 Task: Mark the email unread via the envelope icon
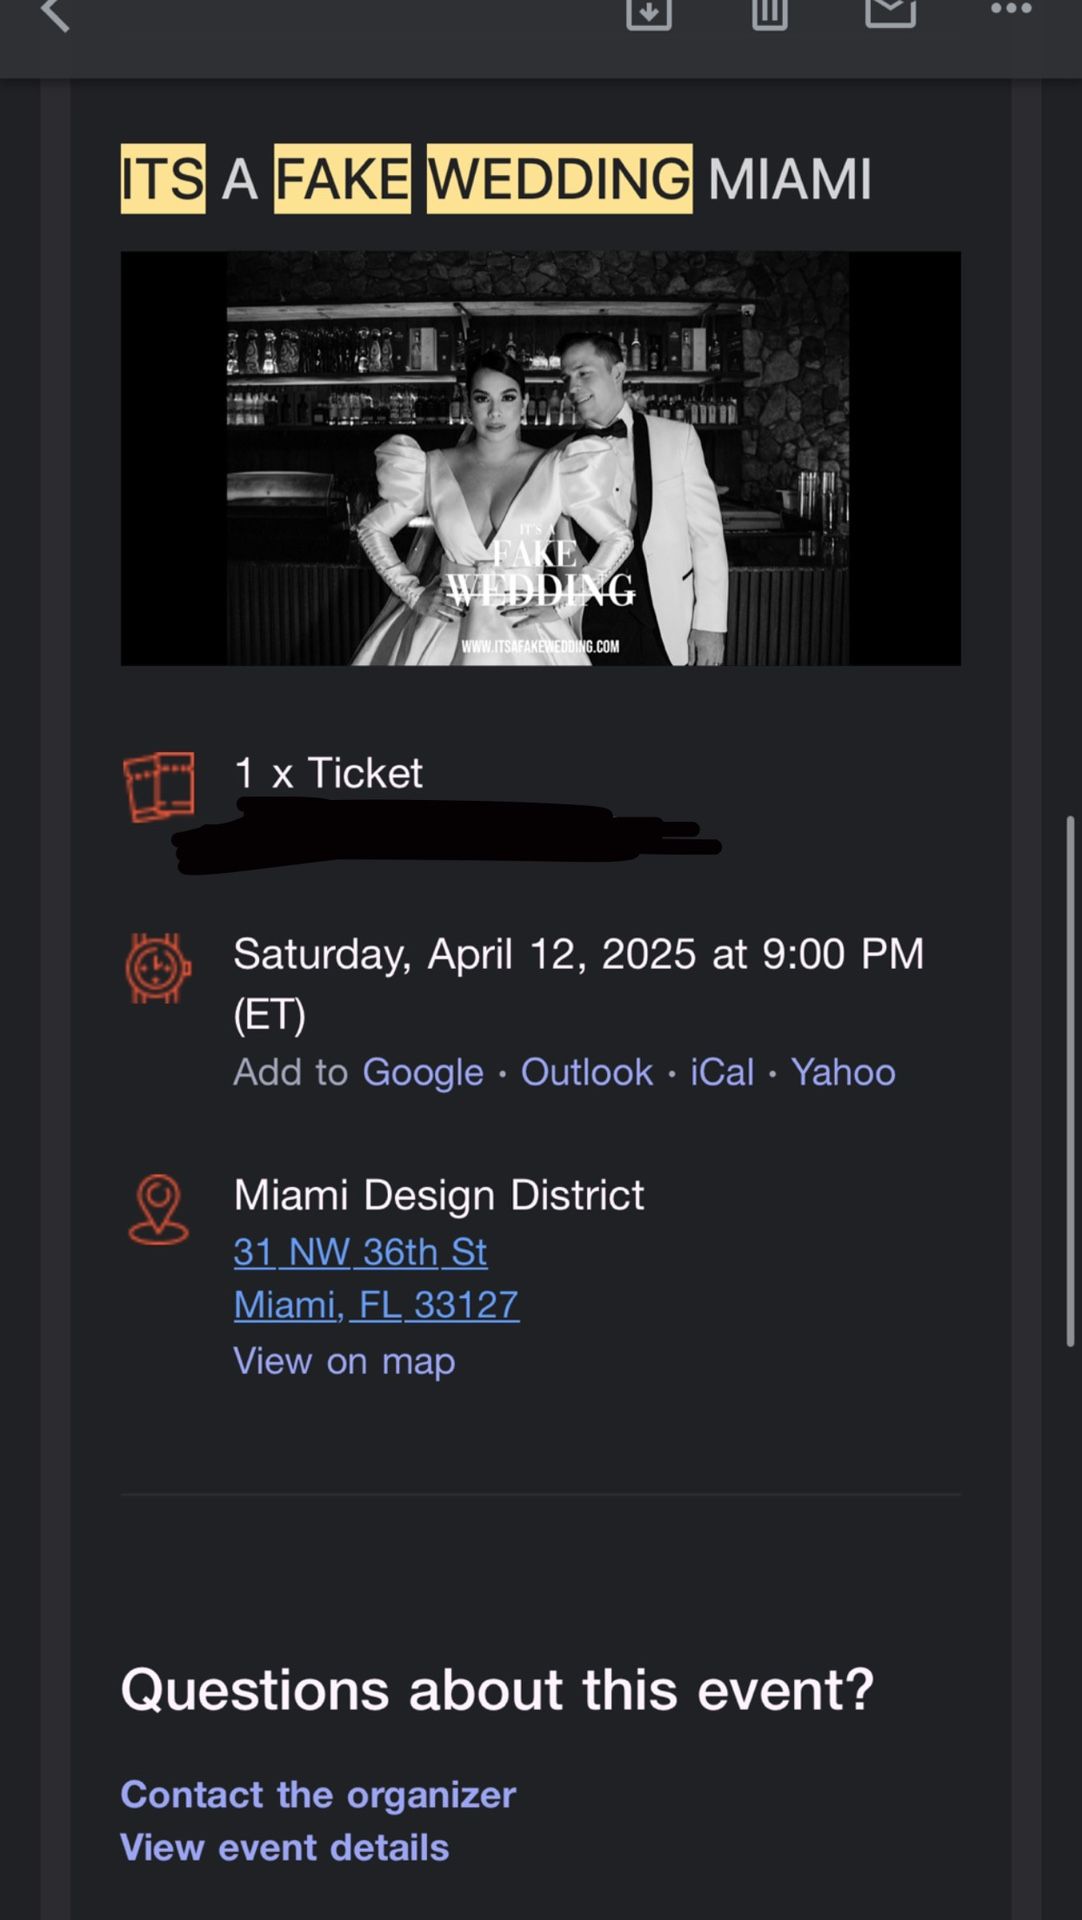pyautogui.click(x=890, y=12)
